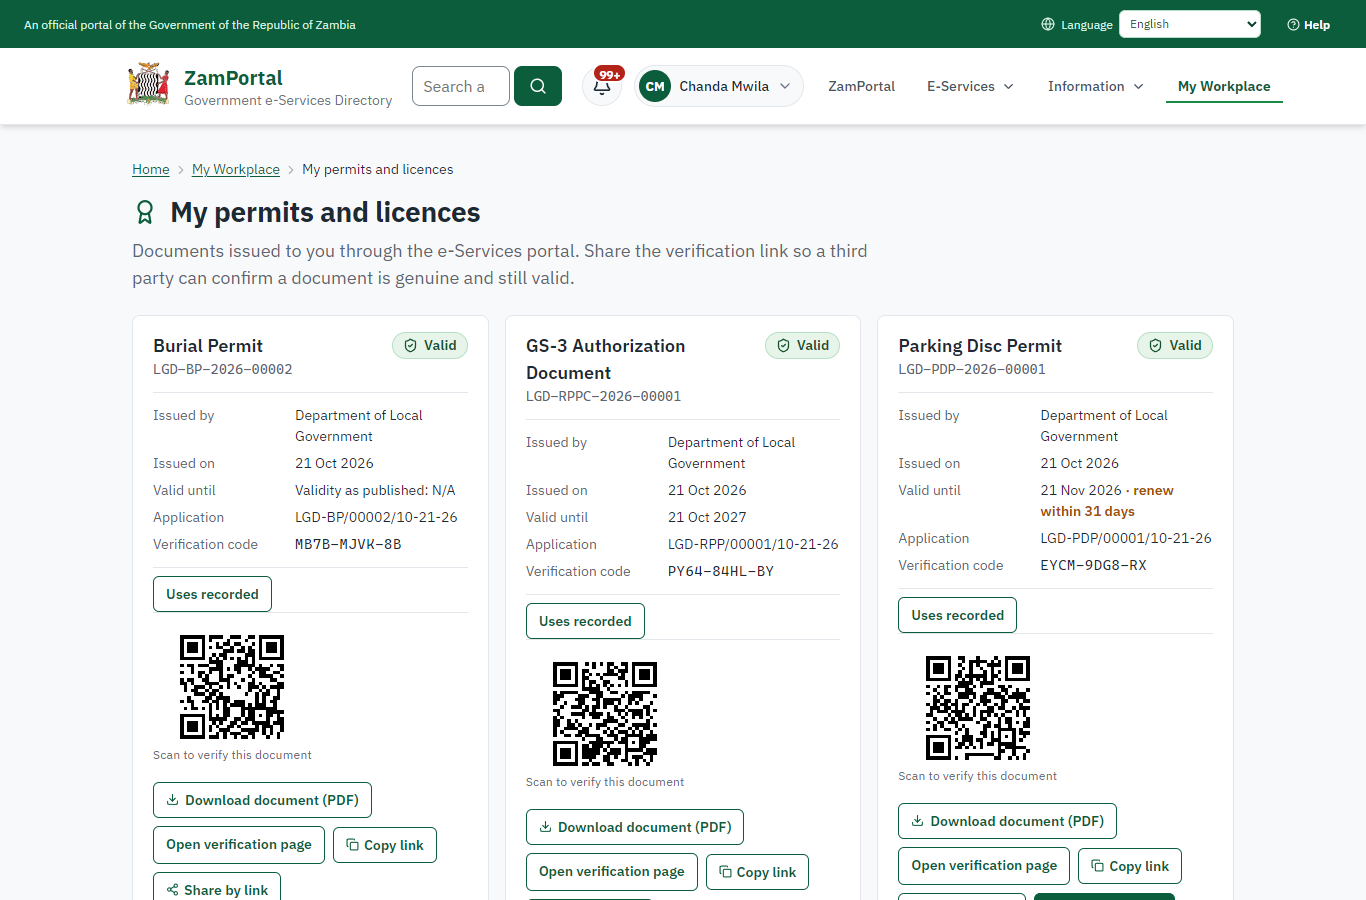Click verification code MB7B-MJVK-8B
The width and height of the screenshot is (1366, 900).
[348, 544]
